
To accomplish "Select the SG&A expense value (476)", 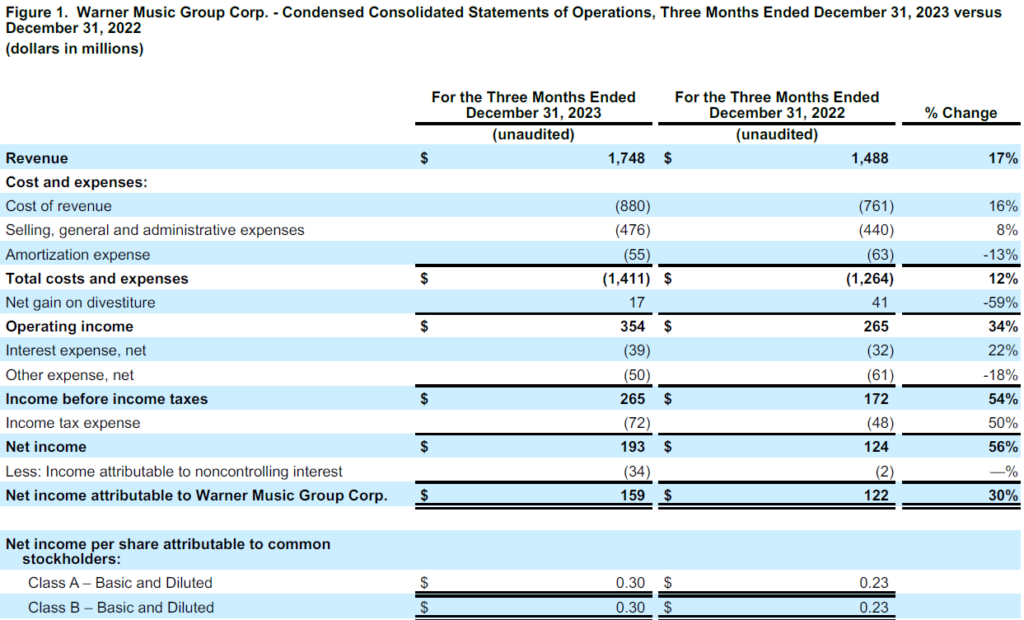I will click(632, 230).
